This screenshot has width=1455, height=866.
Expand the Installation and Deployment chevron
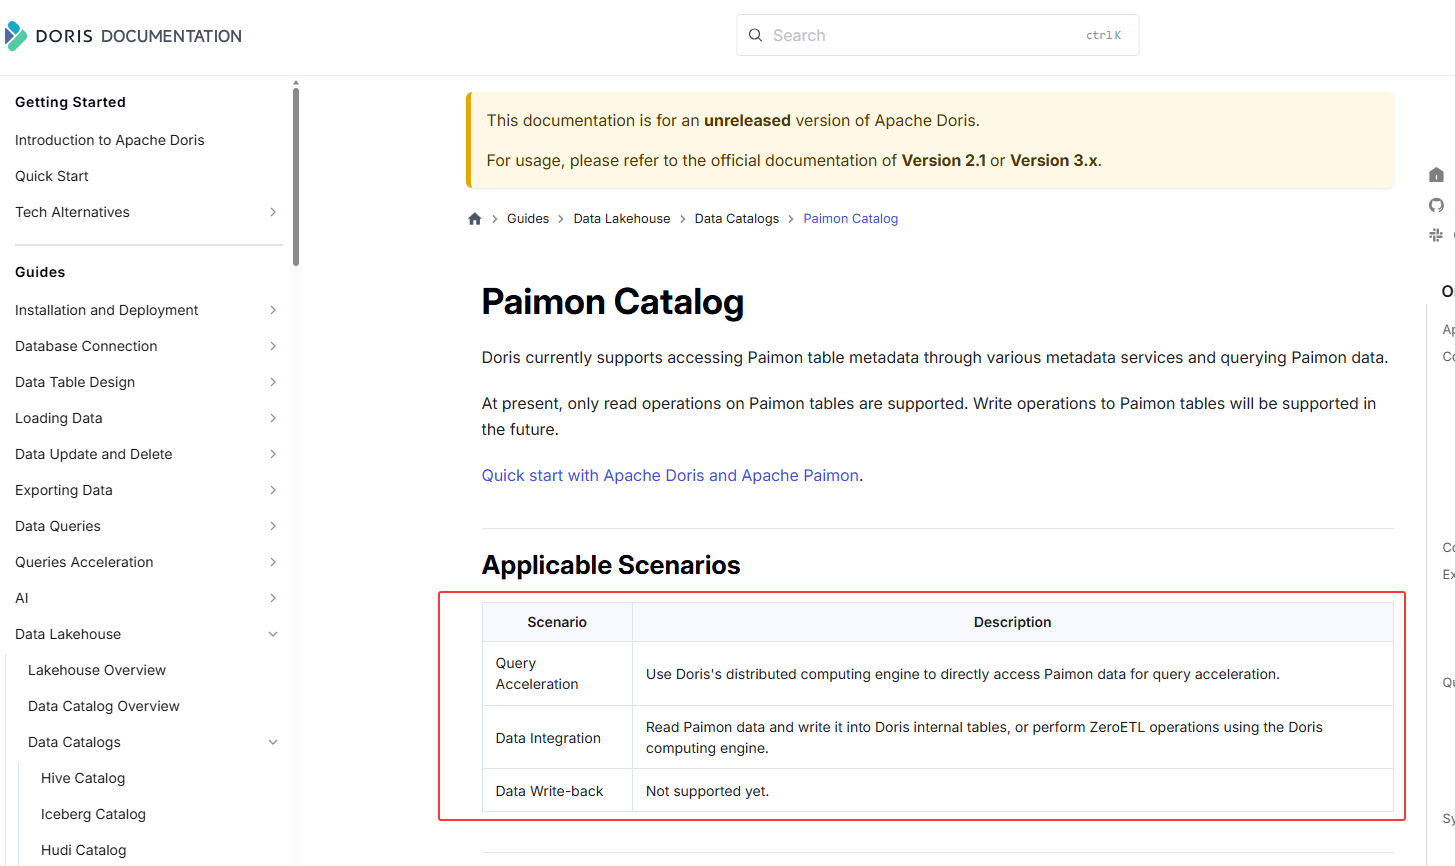(x=273, y=310)
